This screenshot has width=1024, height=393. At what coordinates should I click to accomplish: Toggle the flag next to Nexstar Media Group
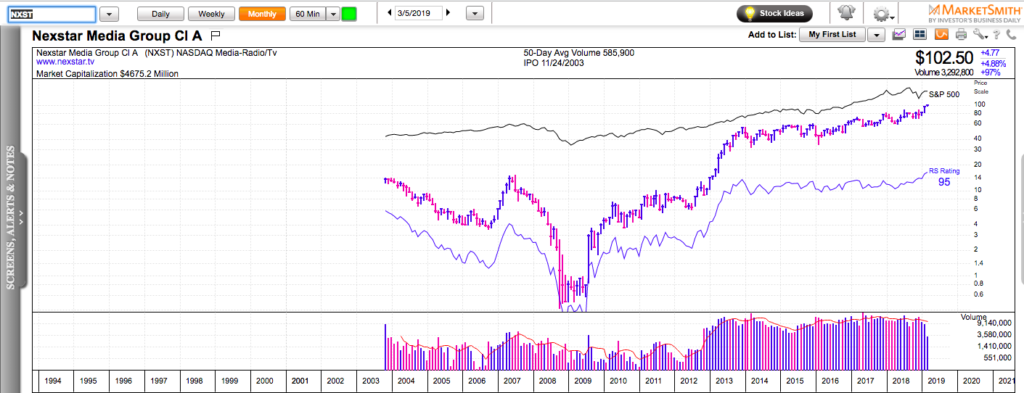[x=217, y=35]
